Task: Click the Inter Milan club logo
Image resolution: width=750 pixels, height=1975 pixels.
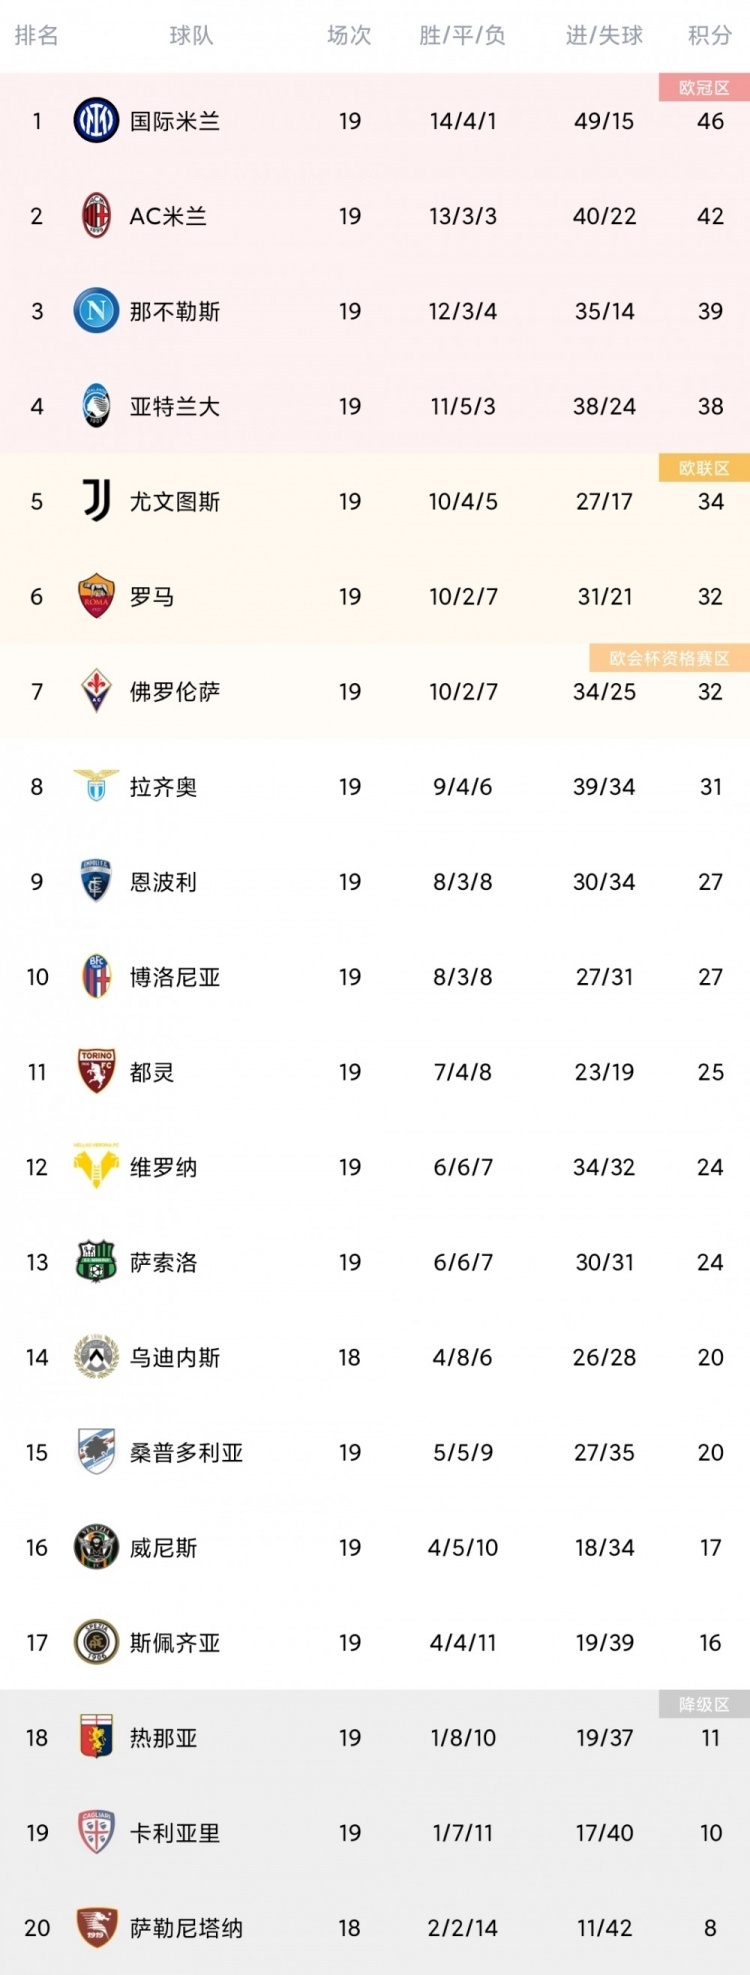Action: [x=96, y=121]
